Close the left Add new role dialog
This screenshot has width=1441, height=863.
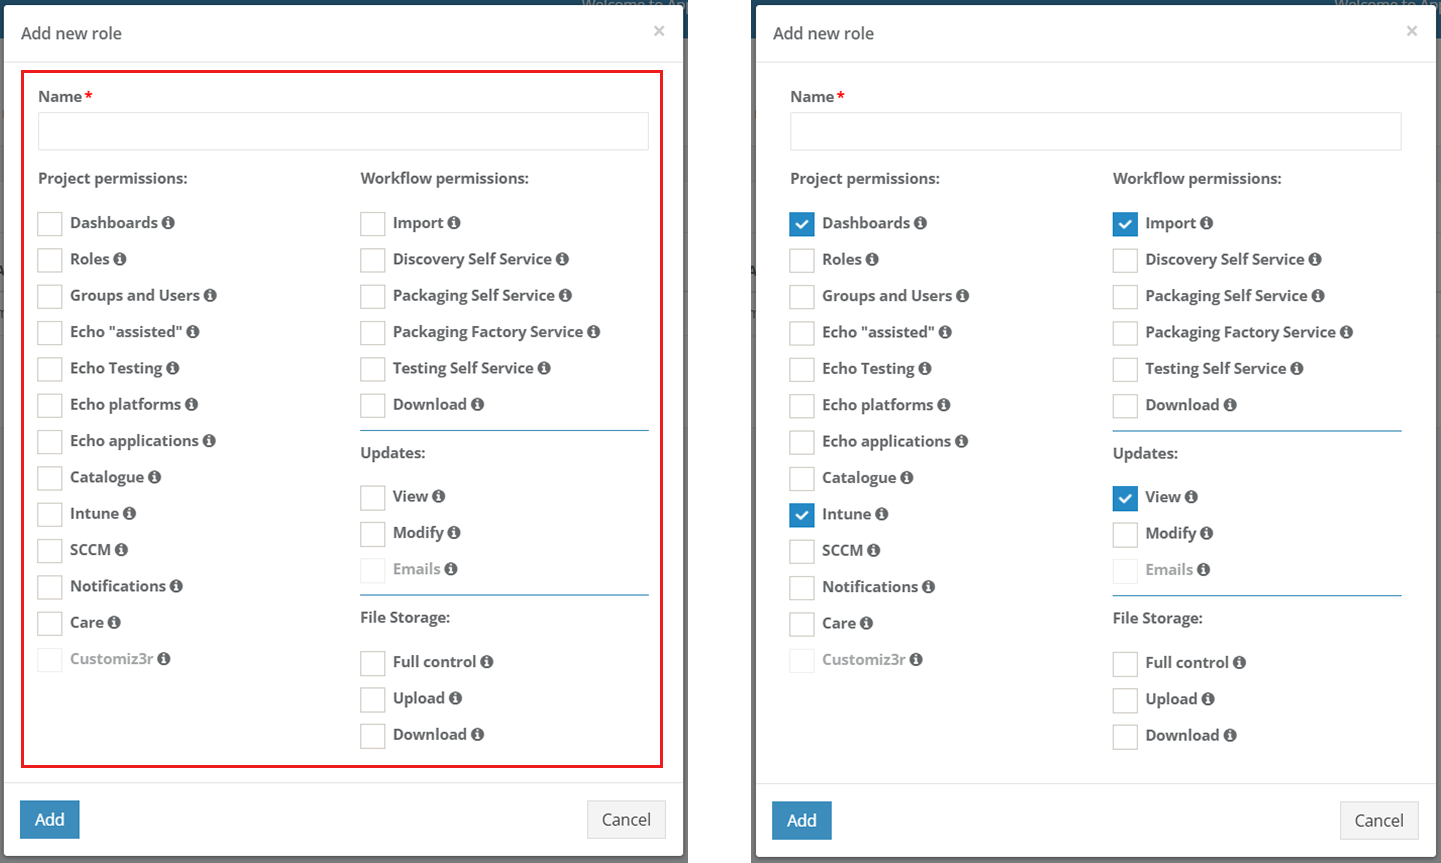tap(659, 31)
